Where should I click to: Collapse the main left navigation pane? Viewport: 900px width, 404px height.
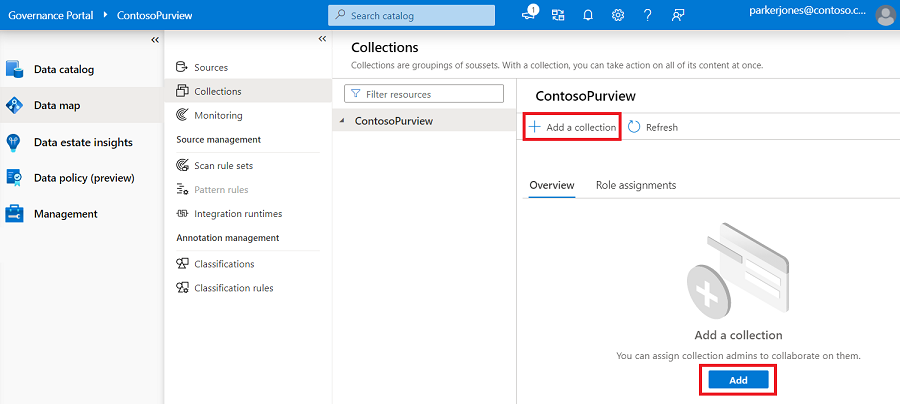[x=155, y=39]
